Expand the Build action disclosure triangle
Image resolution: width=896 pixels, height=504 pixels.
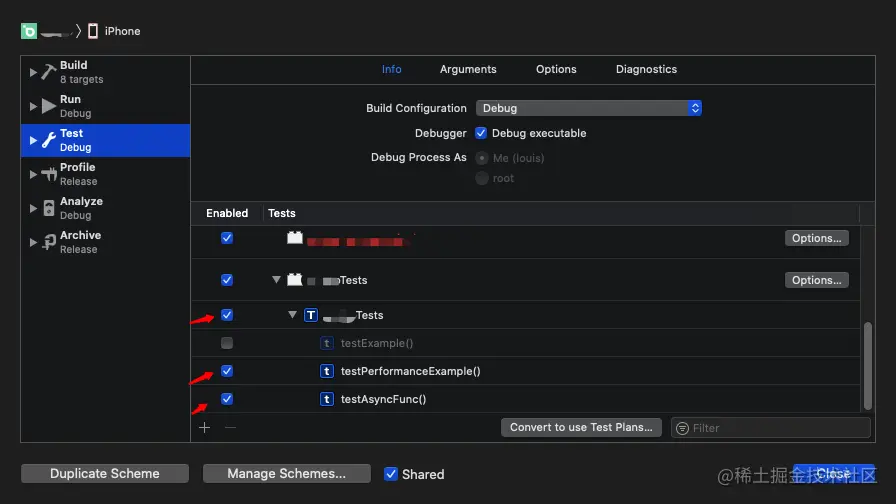[x=33, y=72]
